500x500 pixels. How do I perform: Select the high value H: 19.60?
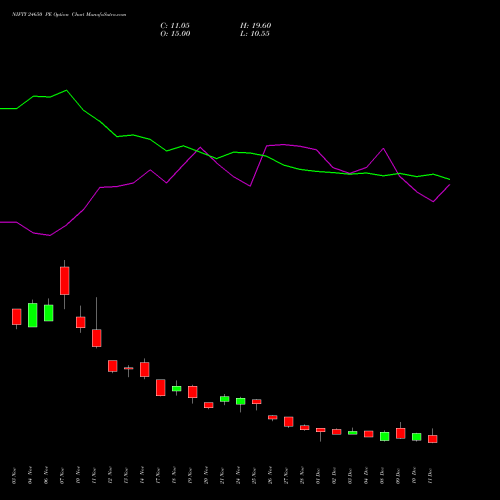point(255,26)
